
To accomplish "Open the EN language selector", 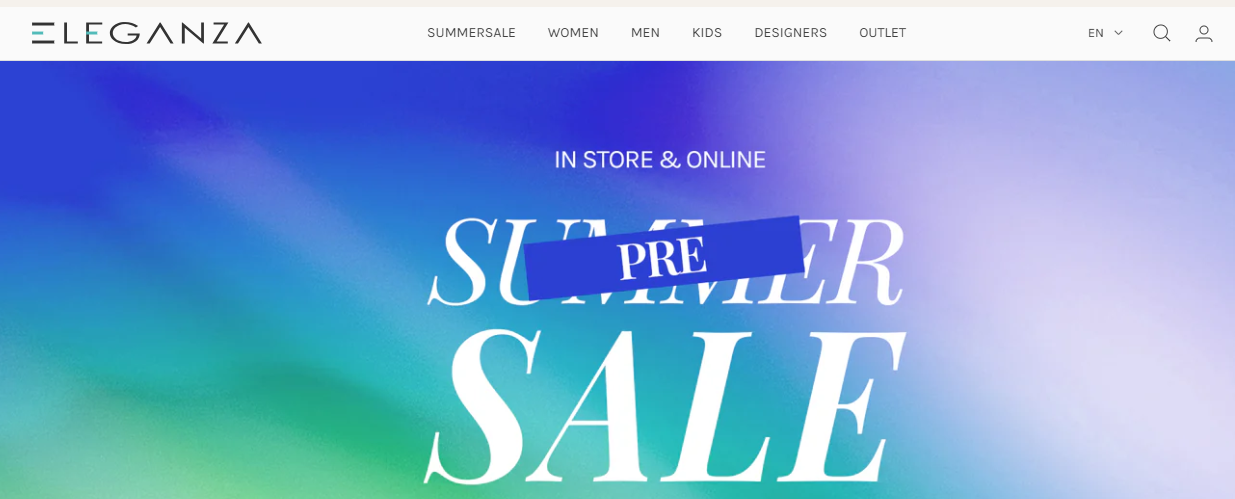I will point(1105,33).
